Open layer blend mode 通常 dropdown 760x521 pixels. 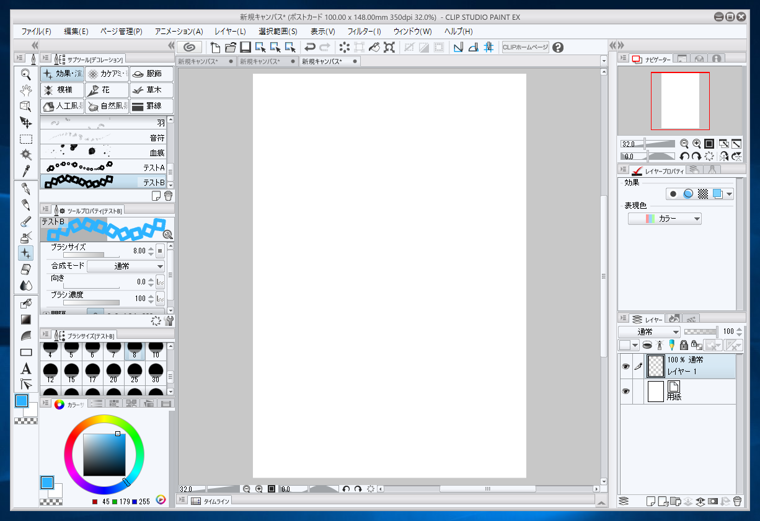coord(649,332)
